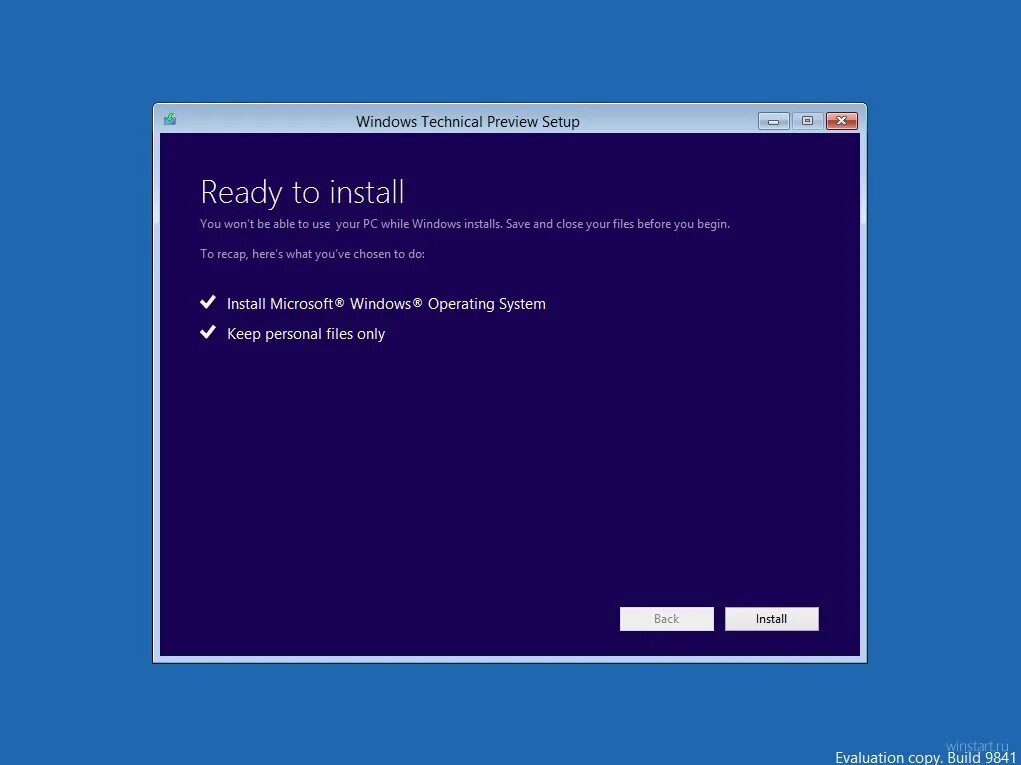
Task: Click the 'Windows Technical Preview Setup' window title
Action: 468,122
